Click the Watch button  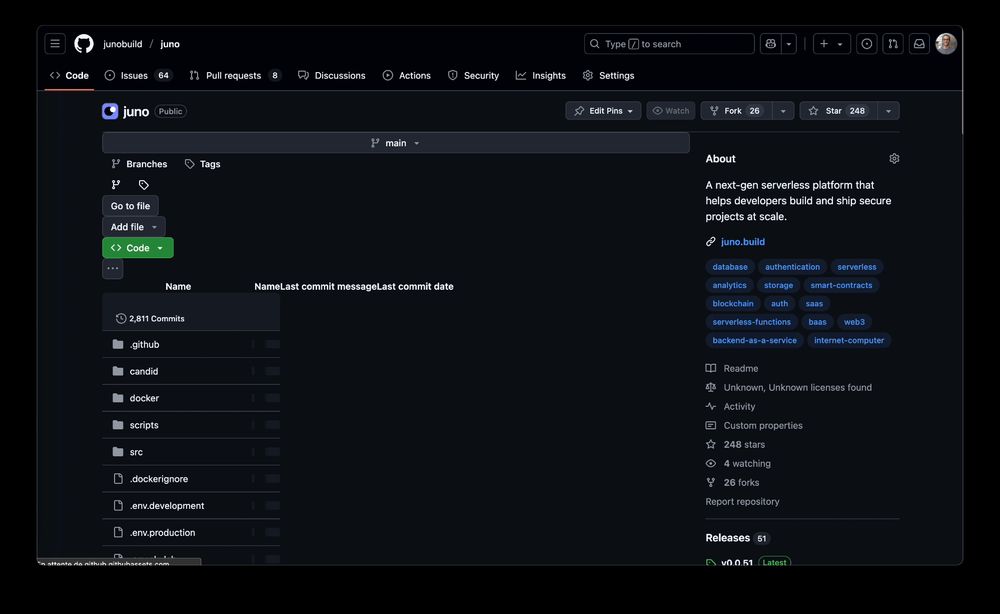(x=671, y=111)
